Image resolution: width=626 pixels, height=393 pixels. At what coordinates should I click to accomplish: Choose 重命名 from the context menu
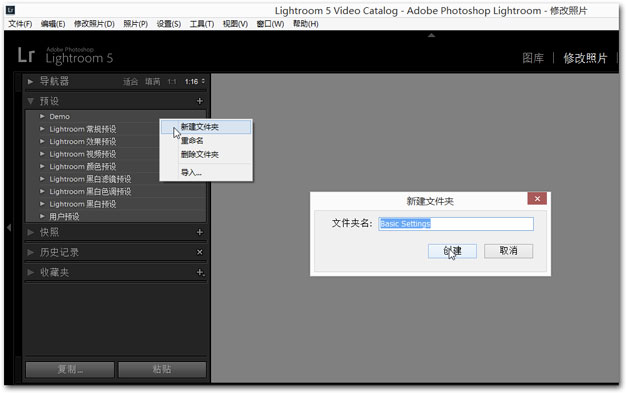[206, 141]
